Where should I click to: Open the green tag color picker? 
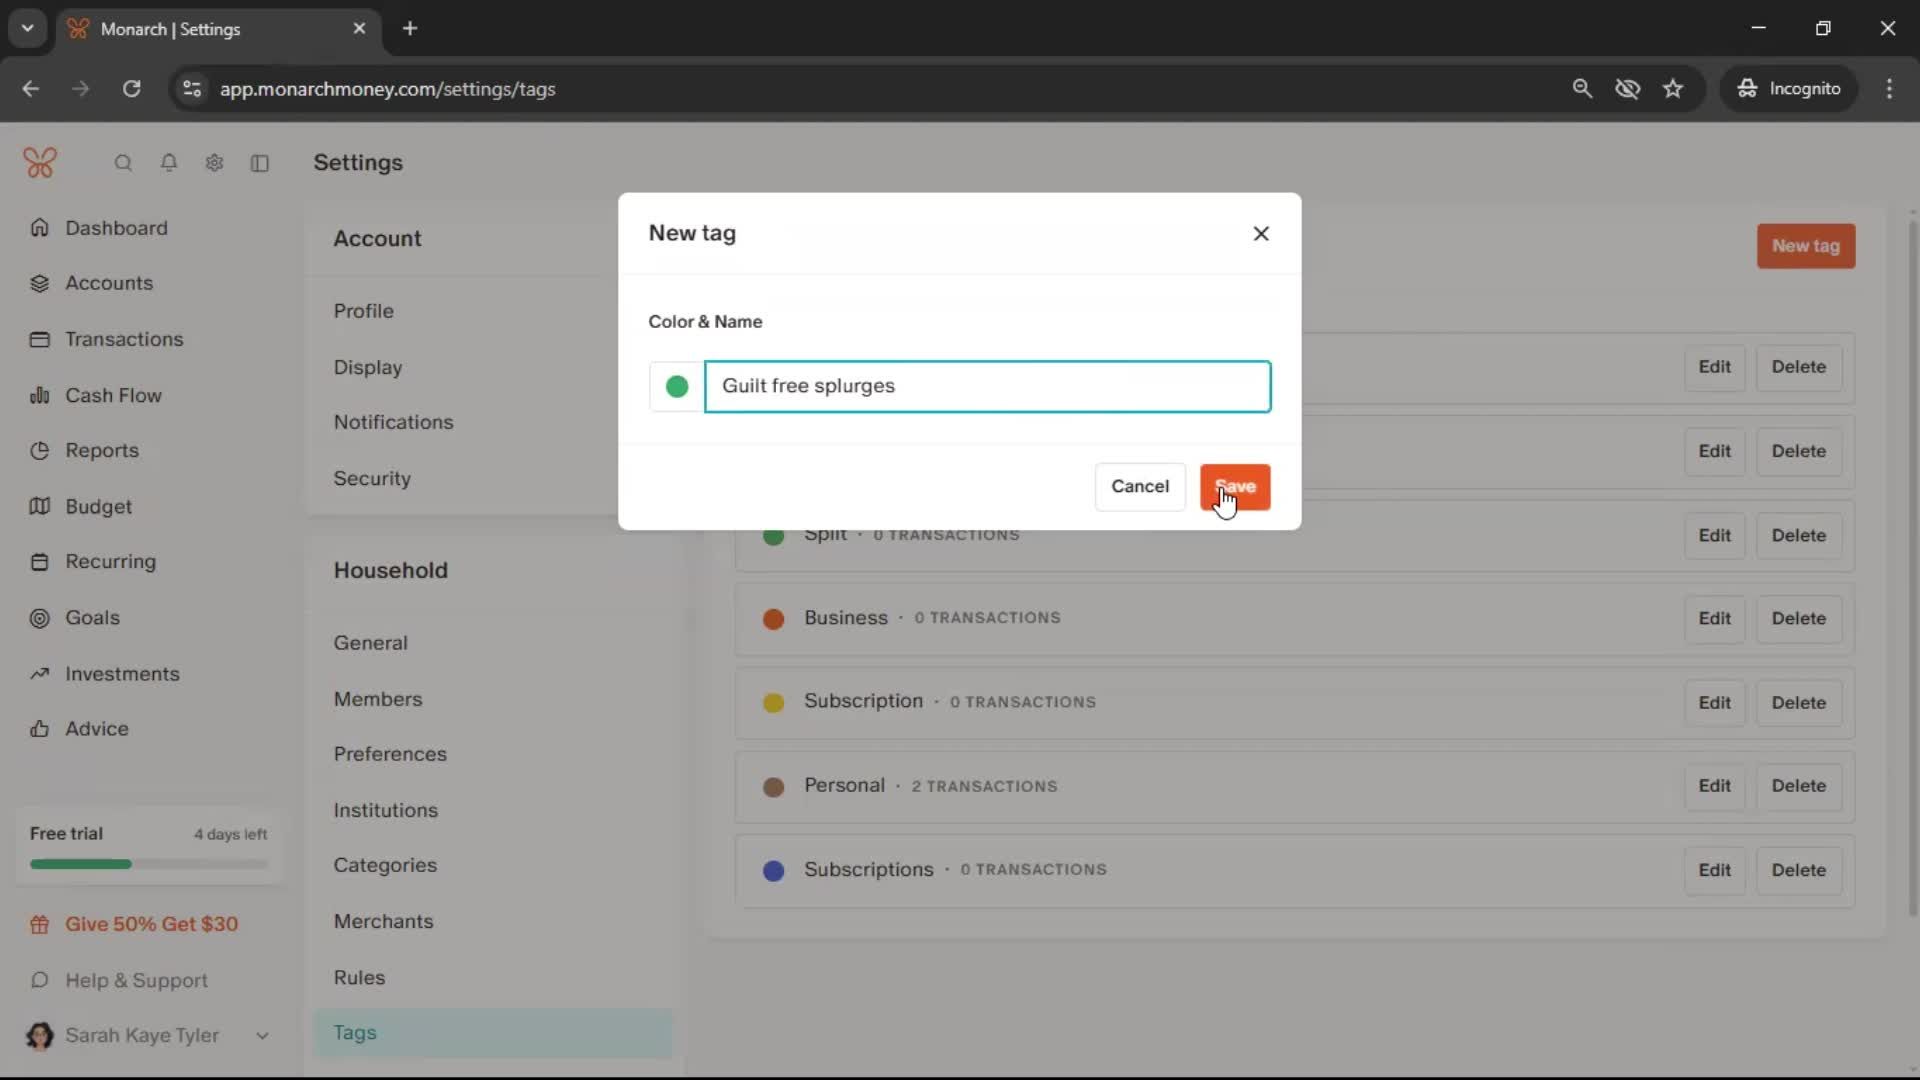[x=677, y=386]
